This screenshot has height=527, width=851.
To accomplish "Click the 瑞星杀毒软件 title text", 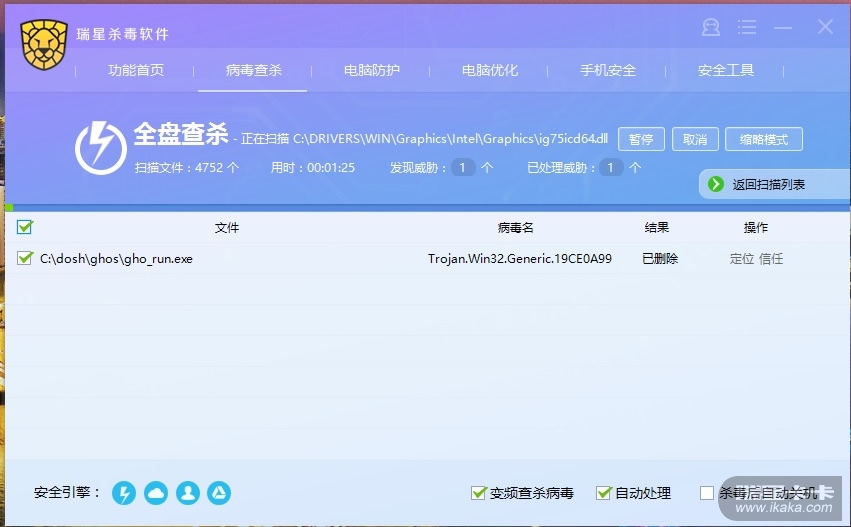I will [123, 34].
